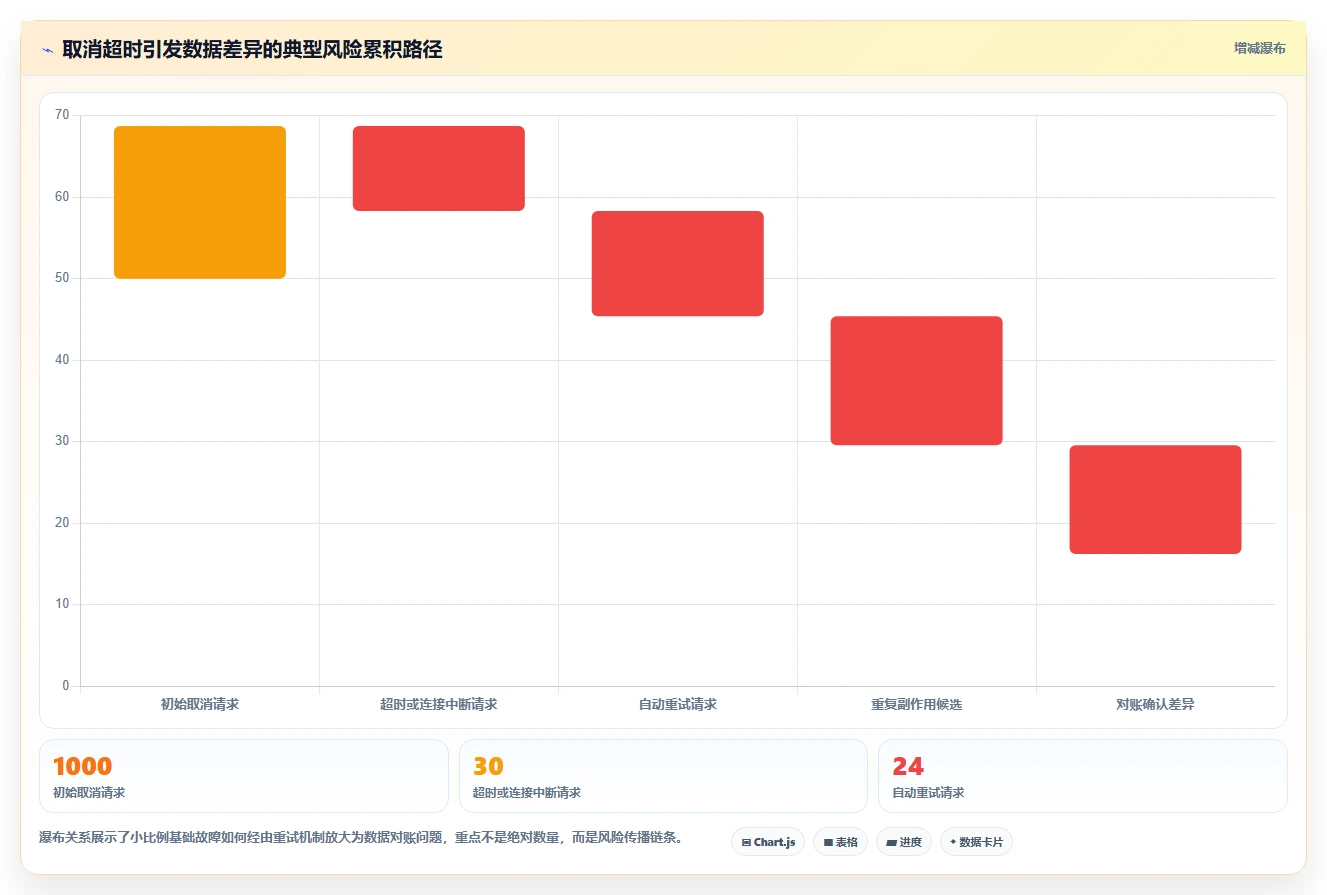Click y-axis value 40

click(x=62, y=360)
